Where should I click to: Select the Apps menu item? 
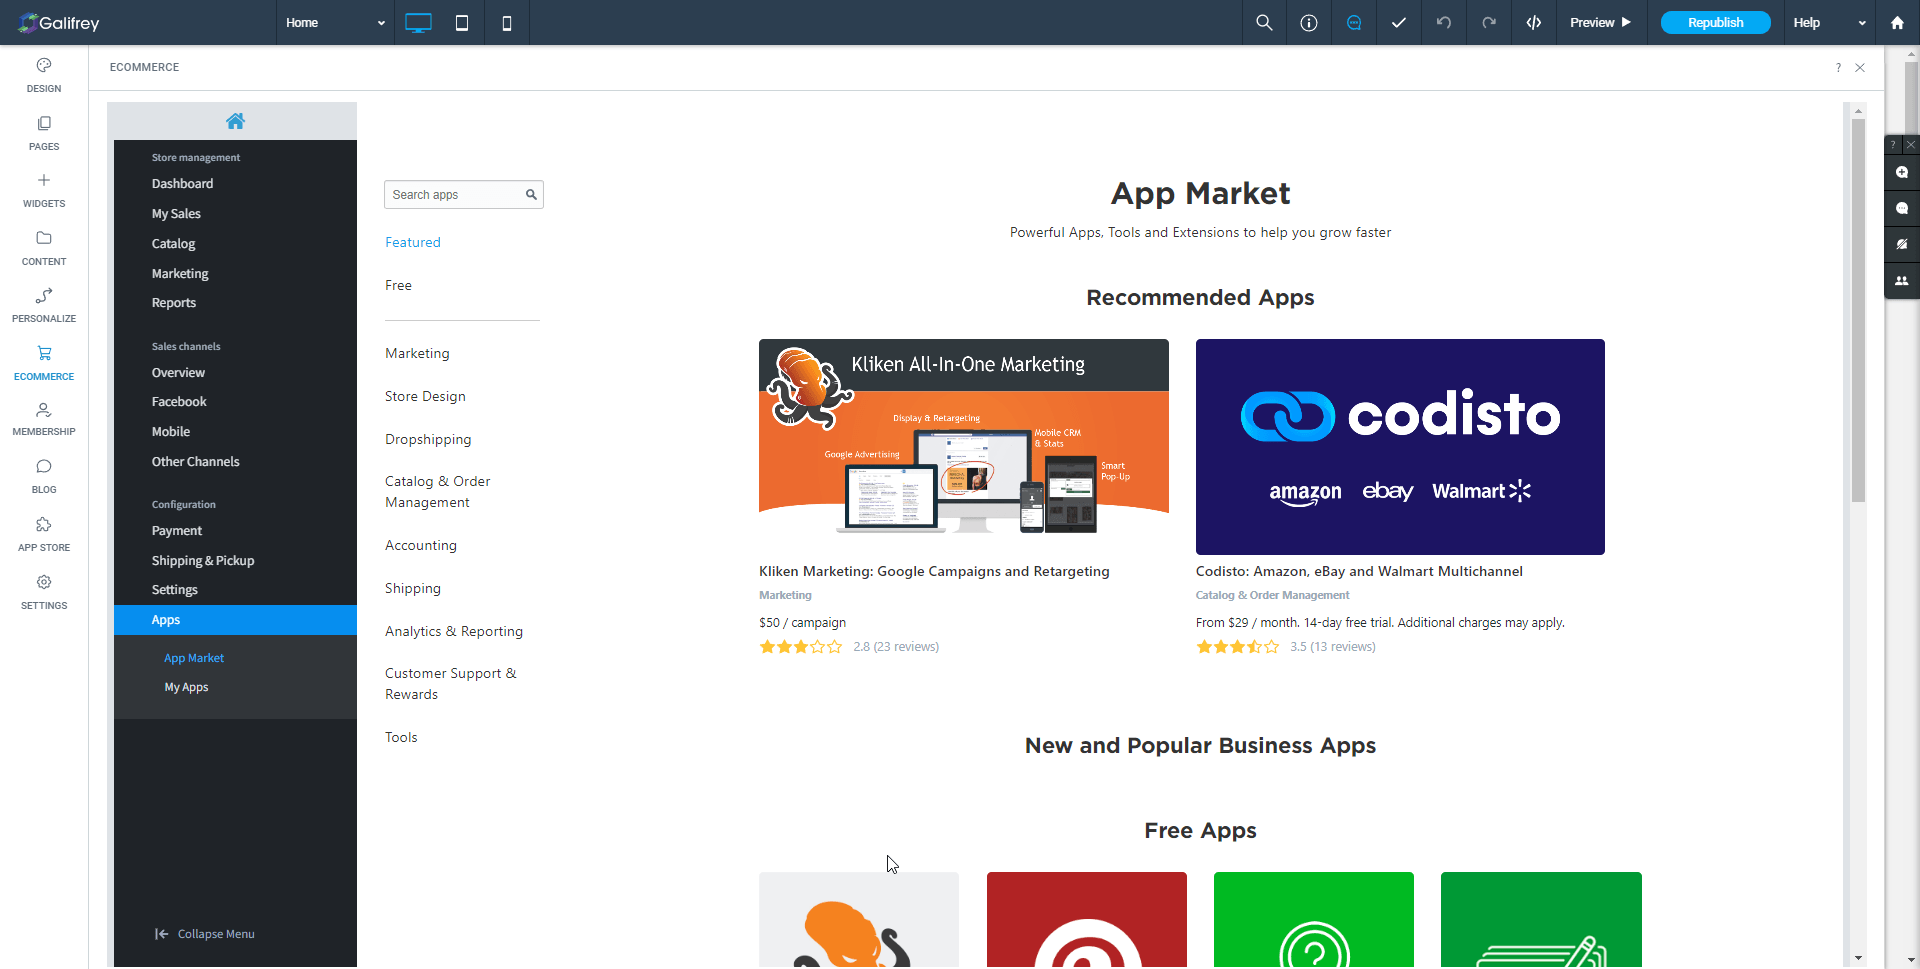(x=235, y=620)
